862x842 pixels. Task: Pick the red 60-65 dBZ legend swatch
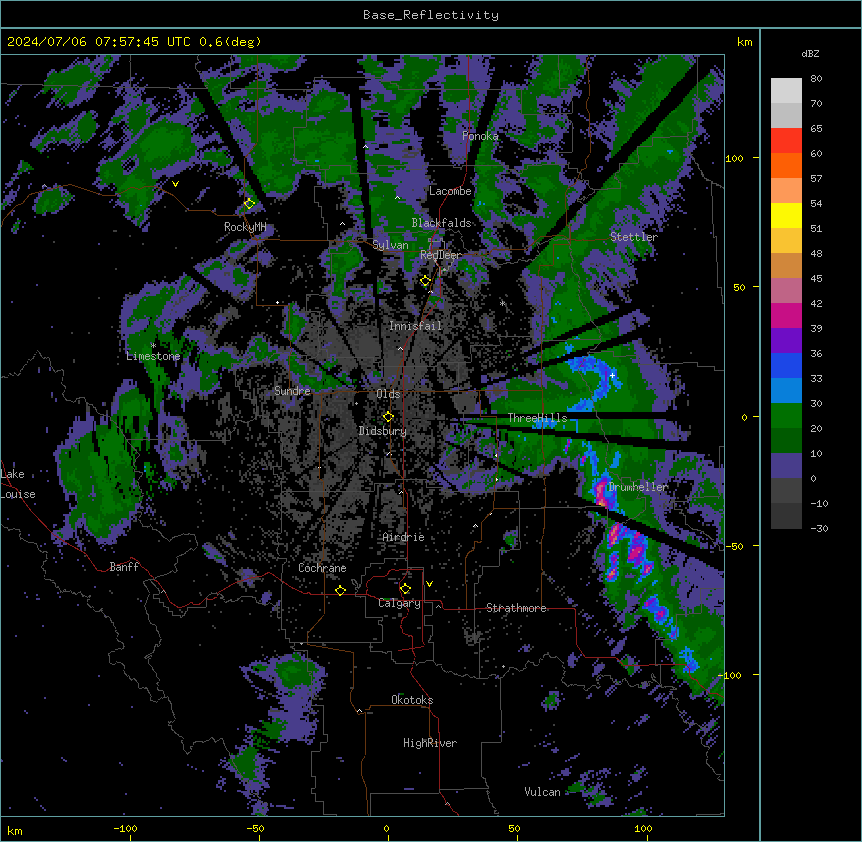tap(786, 141)
